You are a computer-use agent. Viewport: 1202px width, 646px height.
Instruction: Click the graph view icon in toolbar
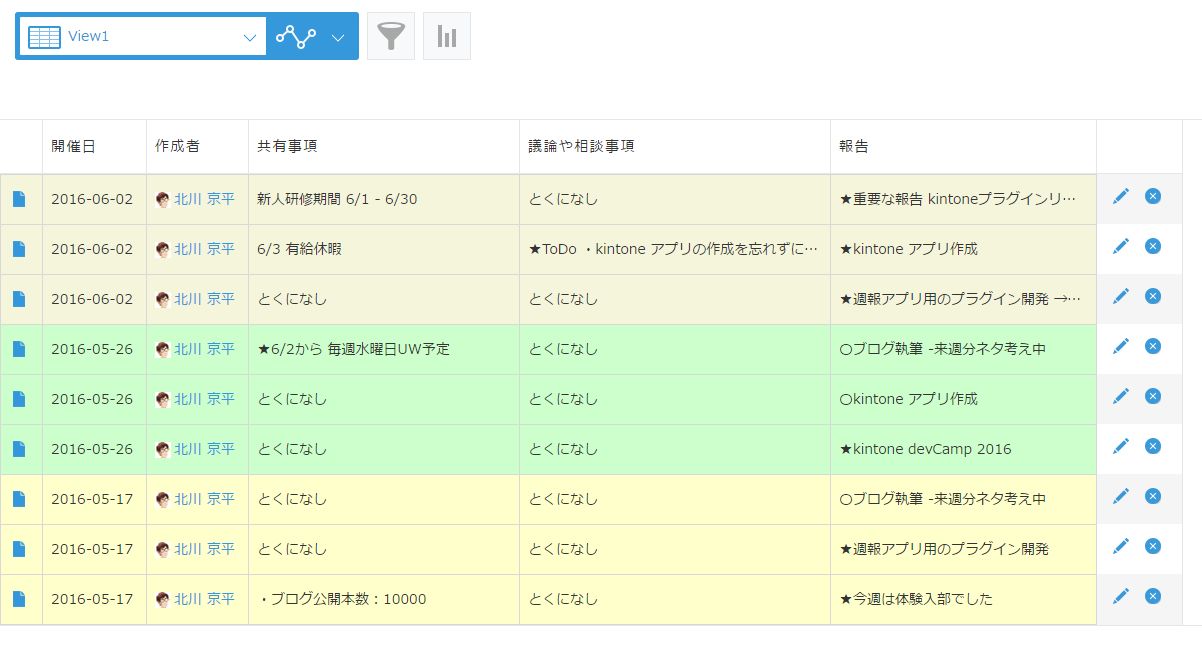click(296, 37)
